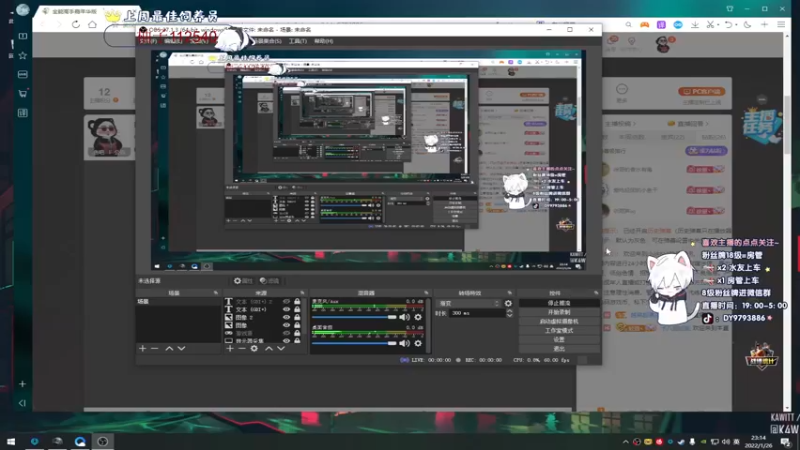Click the microphone/Aux volume slider
The image size is (800, 450).
(354, 317)
